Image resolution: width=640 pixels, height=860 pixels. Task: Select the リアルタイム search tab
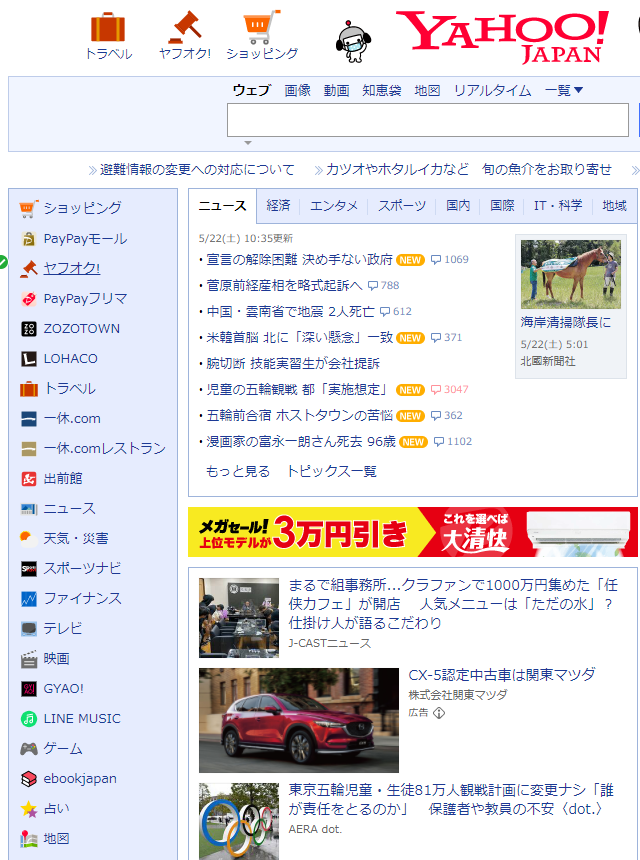coord(492,90)
